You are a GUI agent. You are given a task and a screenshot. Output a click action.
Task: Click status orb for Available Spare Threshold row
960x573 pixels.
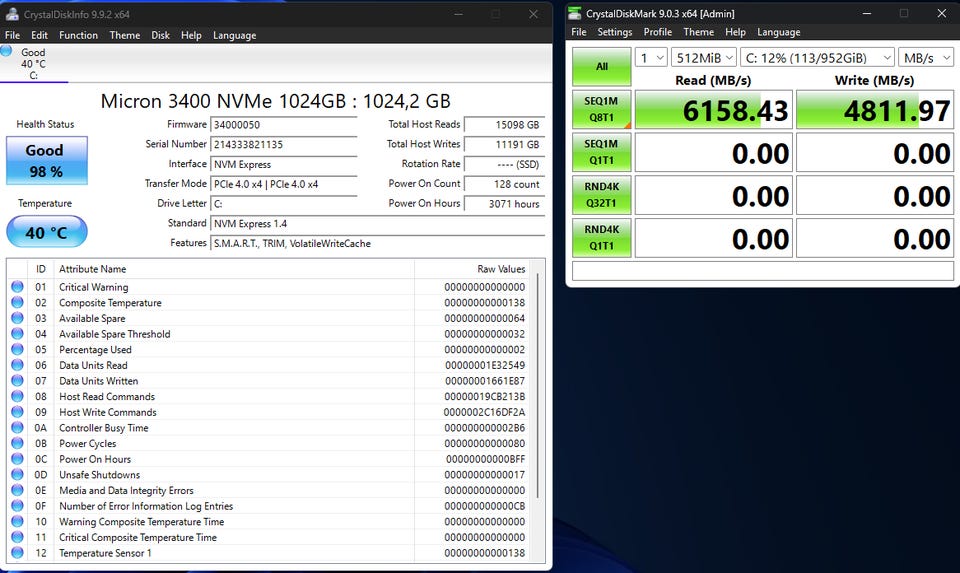[17, 334]
